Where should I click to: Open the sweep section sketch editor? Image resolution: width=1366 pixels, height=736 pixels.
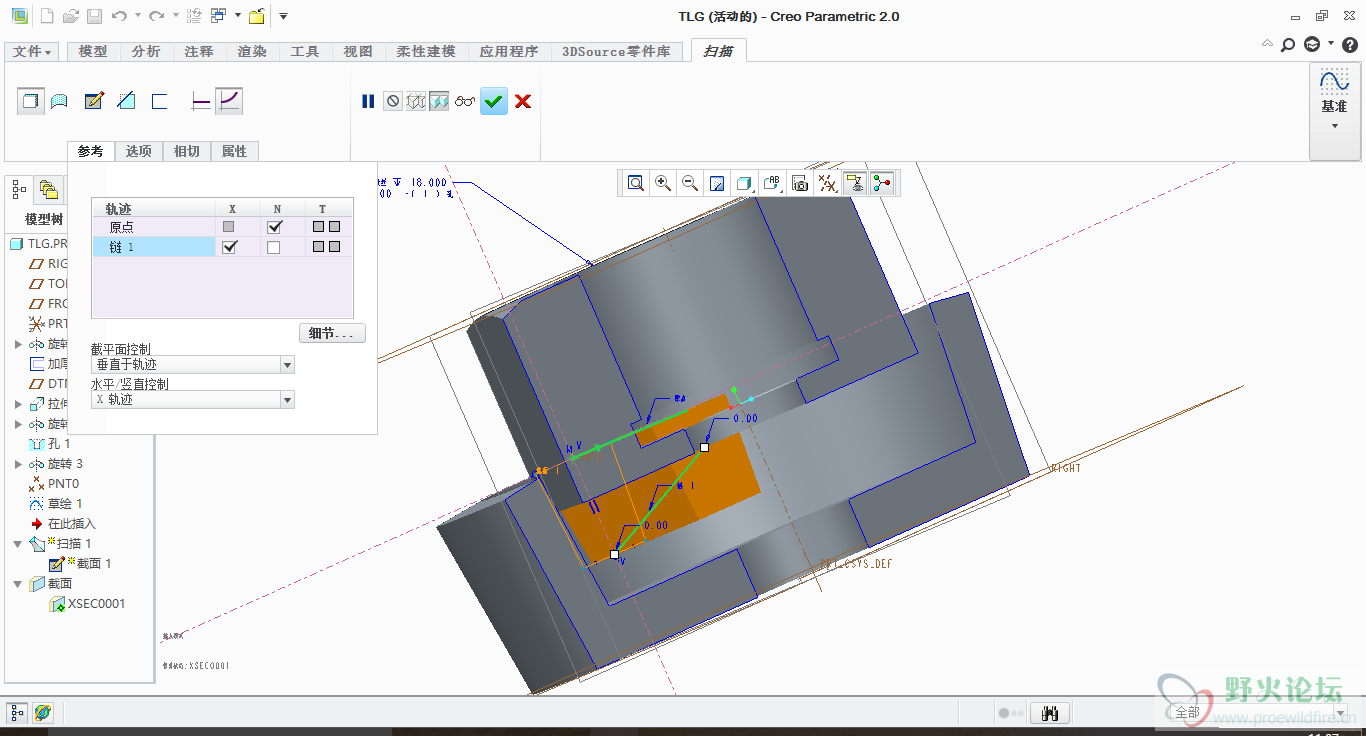coord(94,101)
